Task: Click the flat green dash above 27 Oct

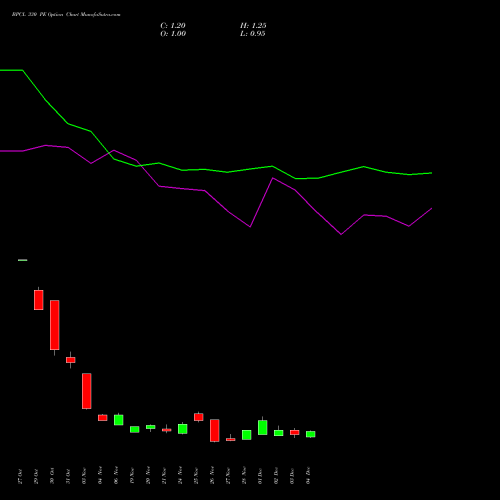Action: tap(23, 260)
